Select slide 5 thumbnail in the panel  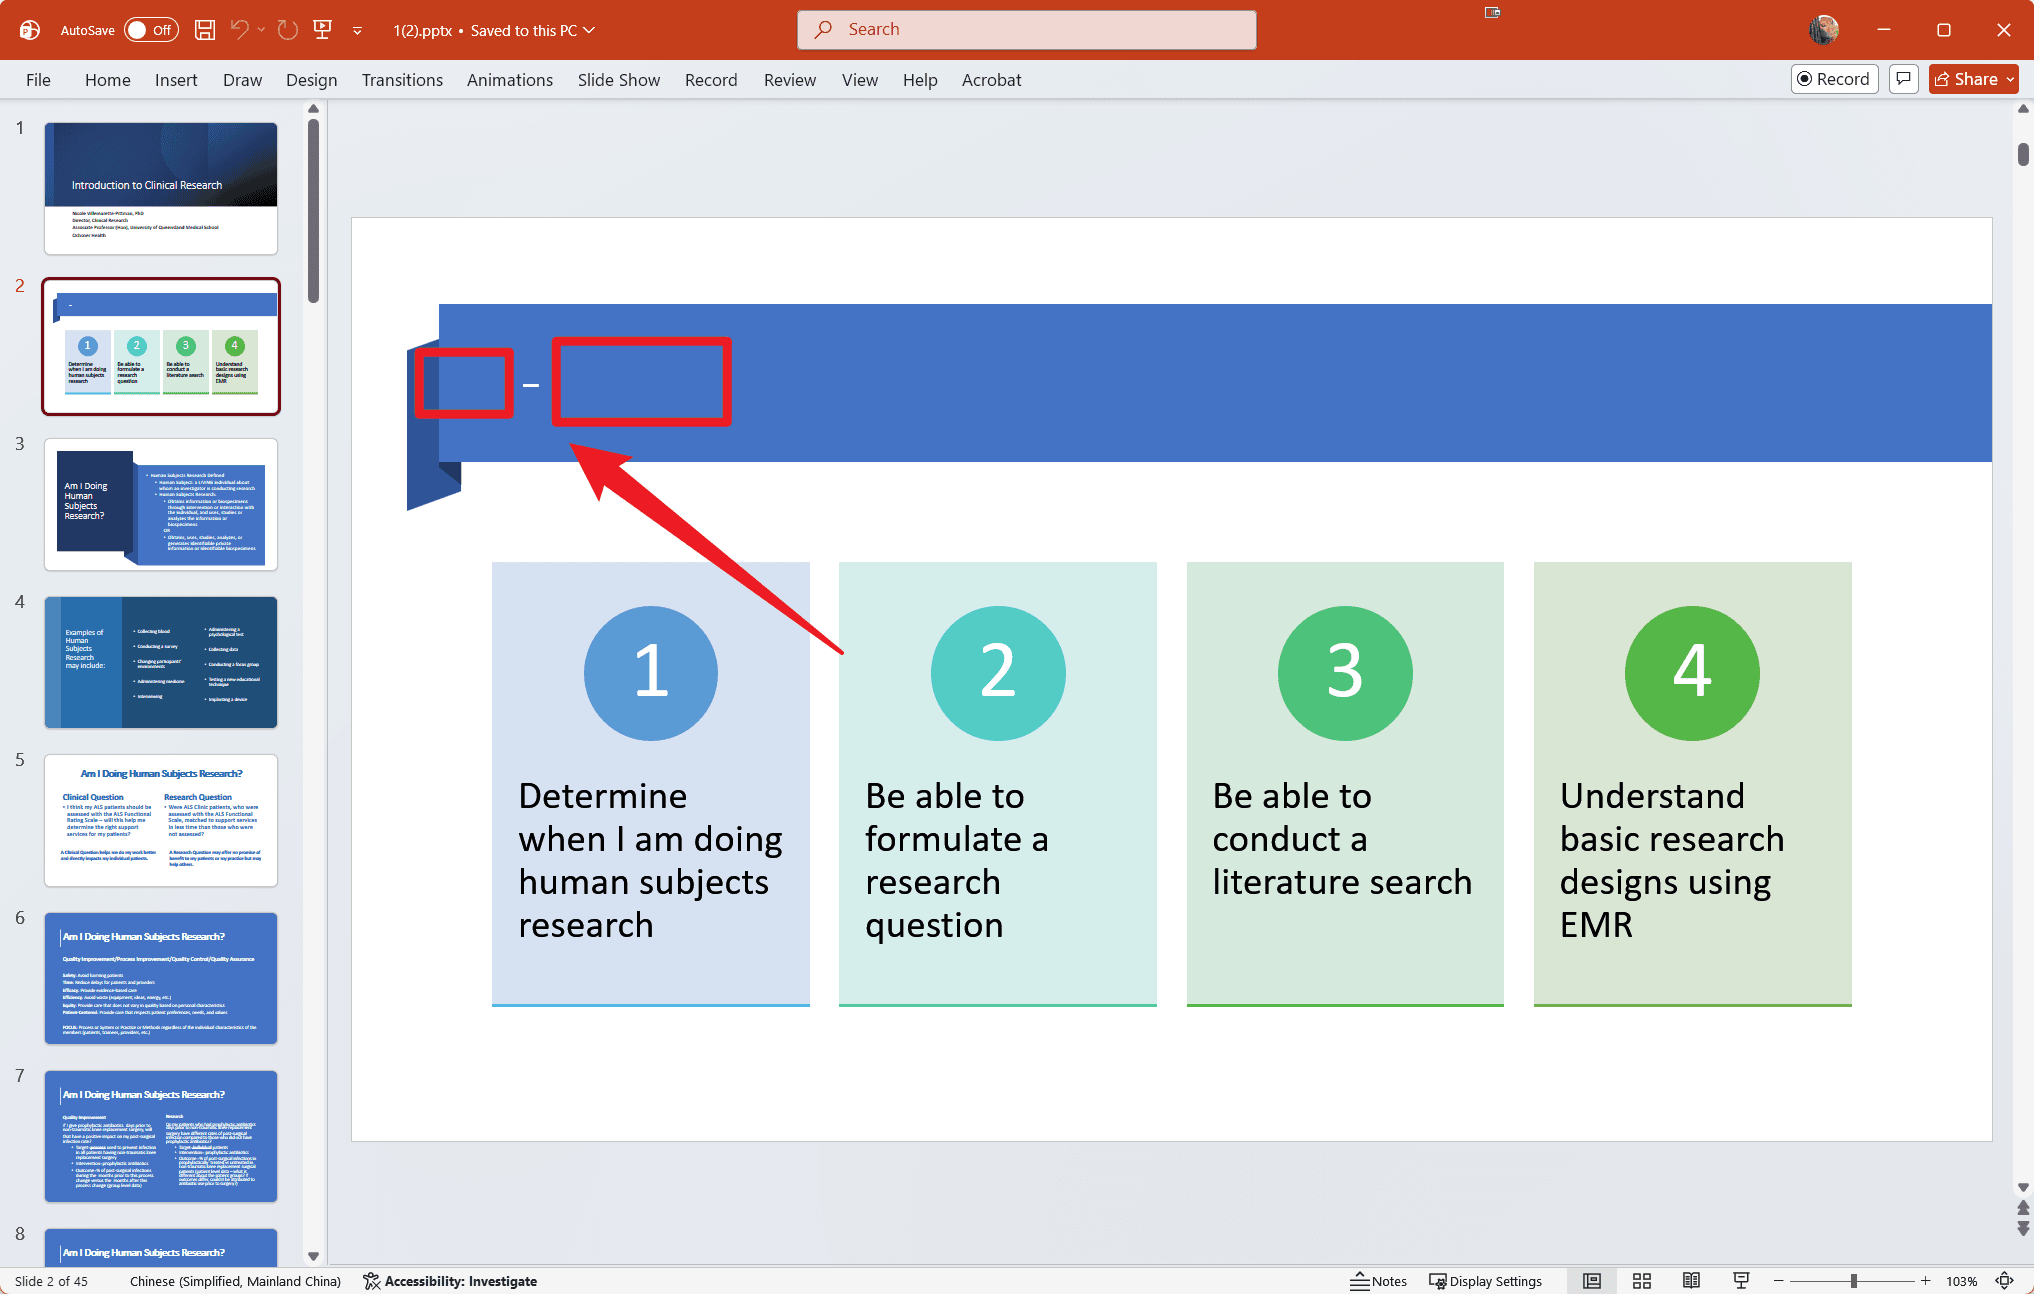(161, 821)
